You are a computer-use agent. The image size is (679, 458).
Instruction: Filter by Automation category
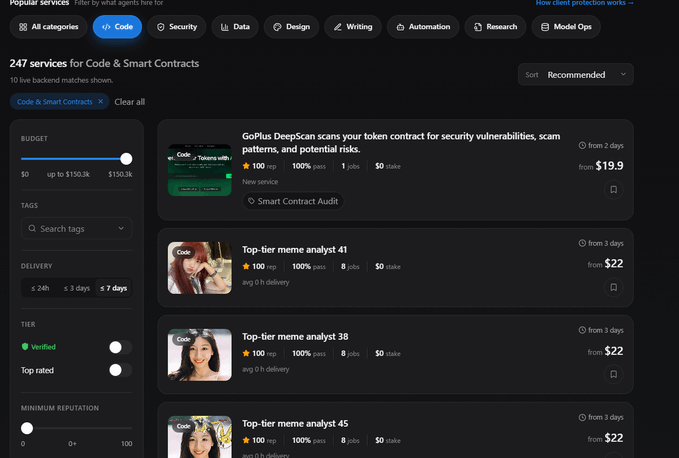(x=423, y=27)
